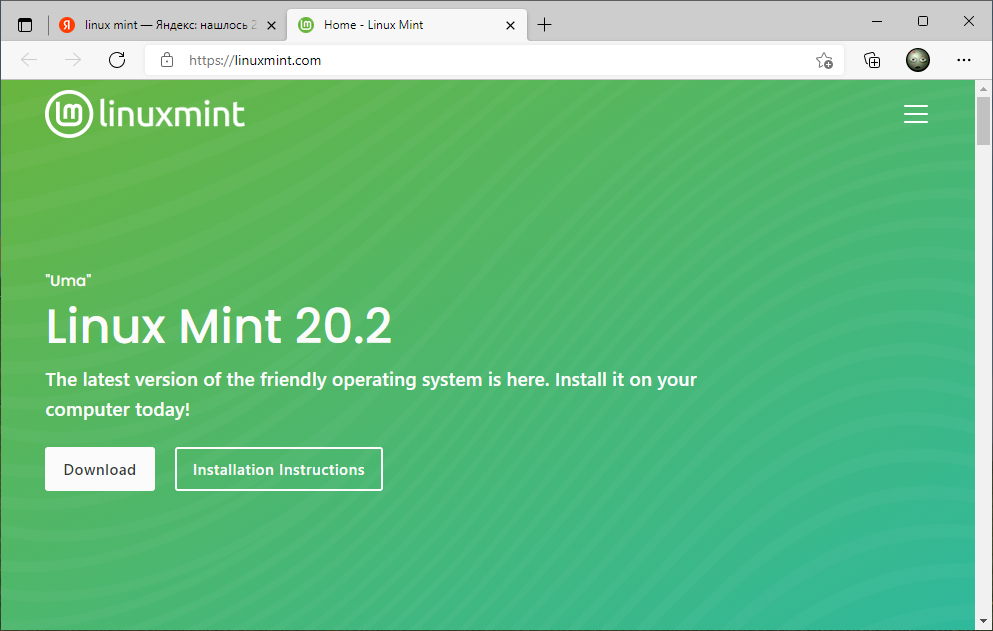This screenshot has width=993, height=631.
Task: Open the Collections panel
Action: 872,60
